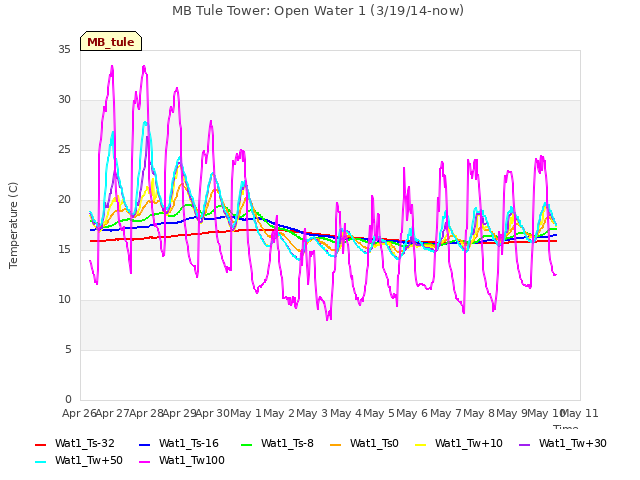Click the May 6 x-axis tick label

tap(412, 413)
